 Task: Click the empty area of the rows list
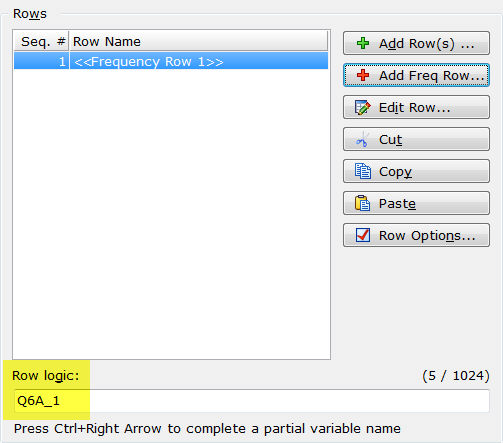tap(171, 213)
